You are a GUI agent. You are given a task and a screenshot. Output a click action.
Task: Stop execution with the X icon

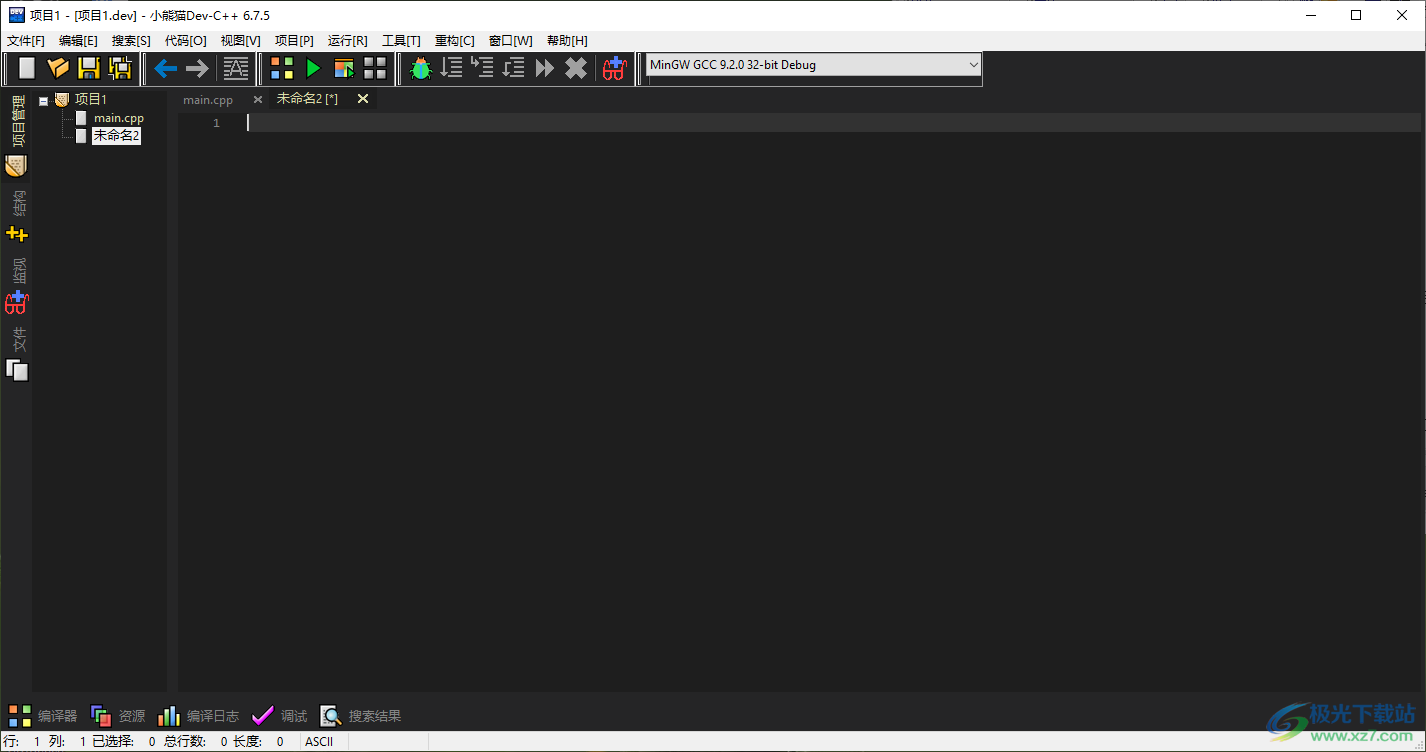pyautogui.click(x=576, y=68)
